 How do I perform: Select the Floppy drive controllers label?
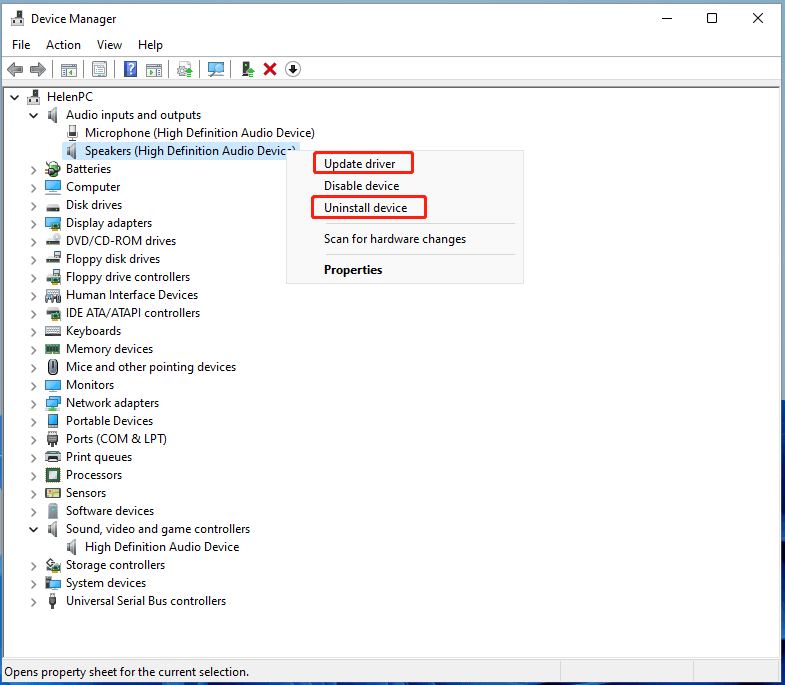coord(128,277)
